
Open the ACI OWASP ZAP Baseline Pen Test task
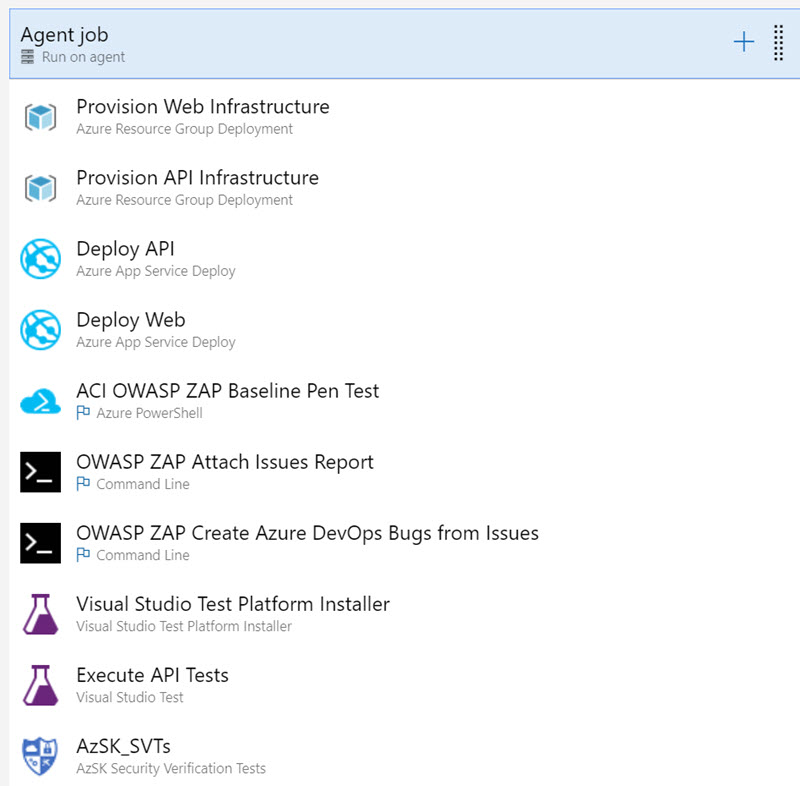[228, 390]
